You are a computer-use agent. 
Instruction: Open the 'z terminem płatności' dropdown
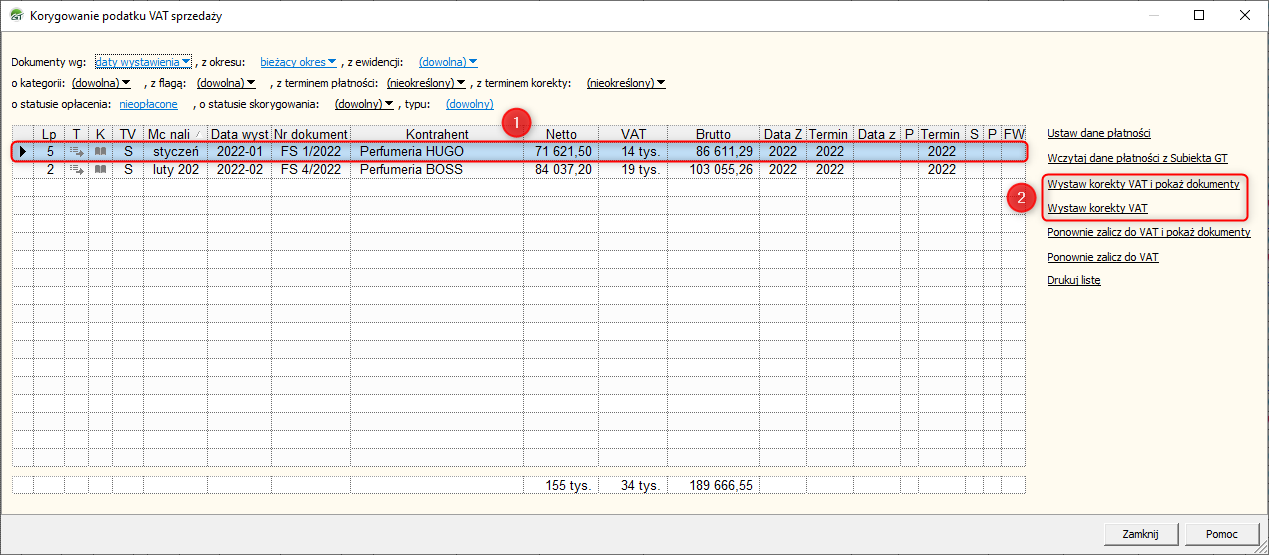pos(426,83)
